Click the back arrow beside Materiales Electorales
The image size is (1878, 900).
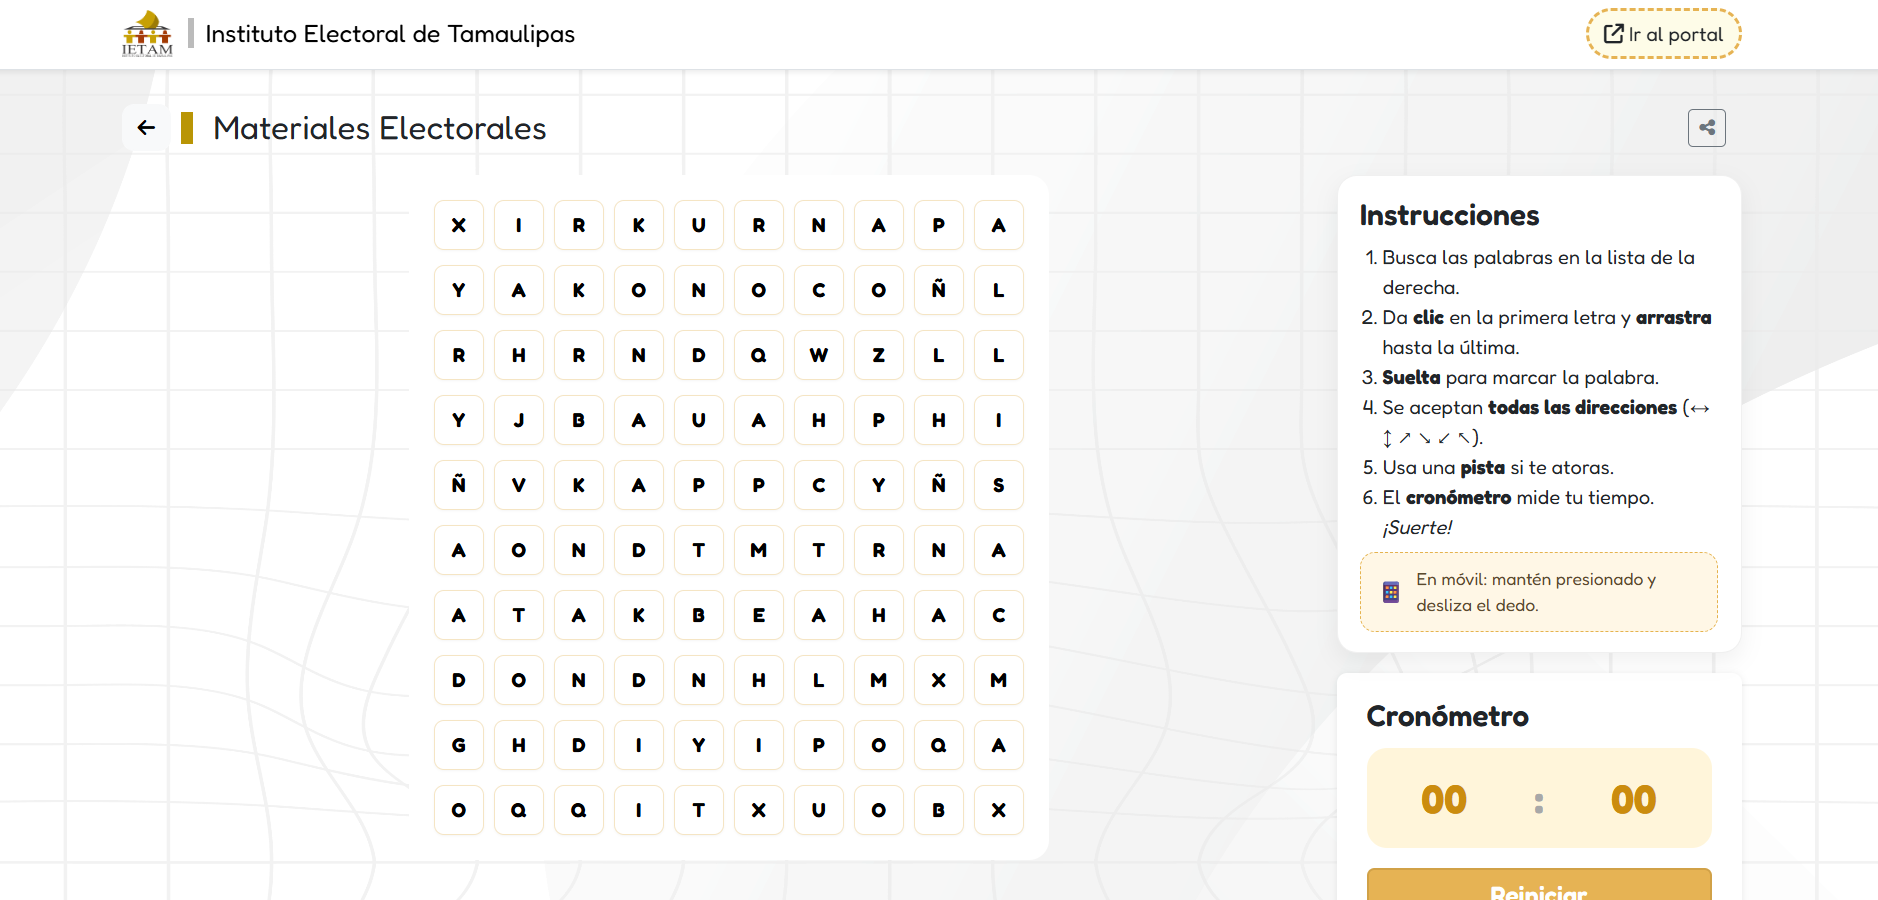coord(147,128)
